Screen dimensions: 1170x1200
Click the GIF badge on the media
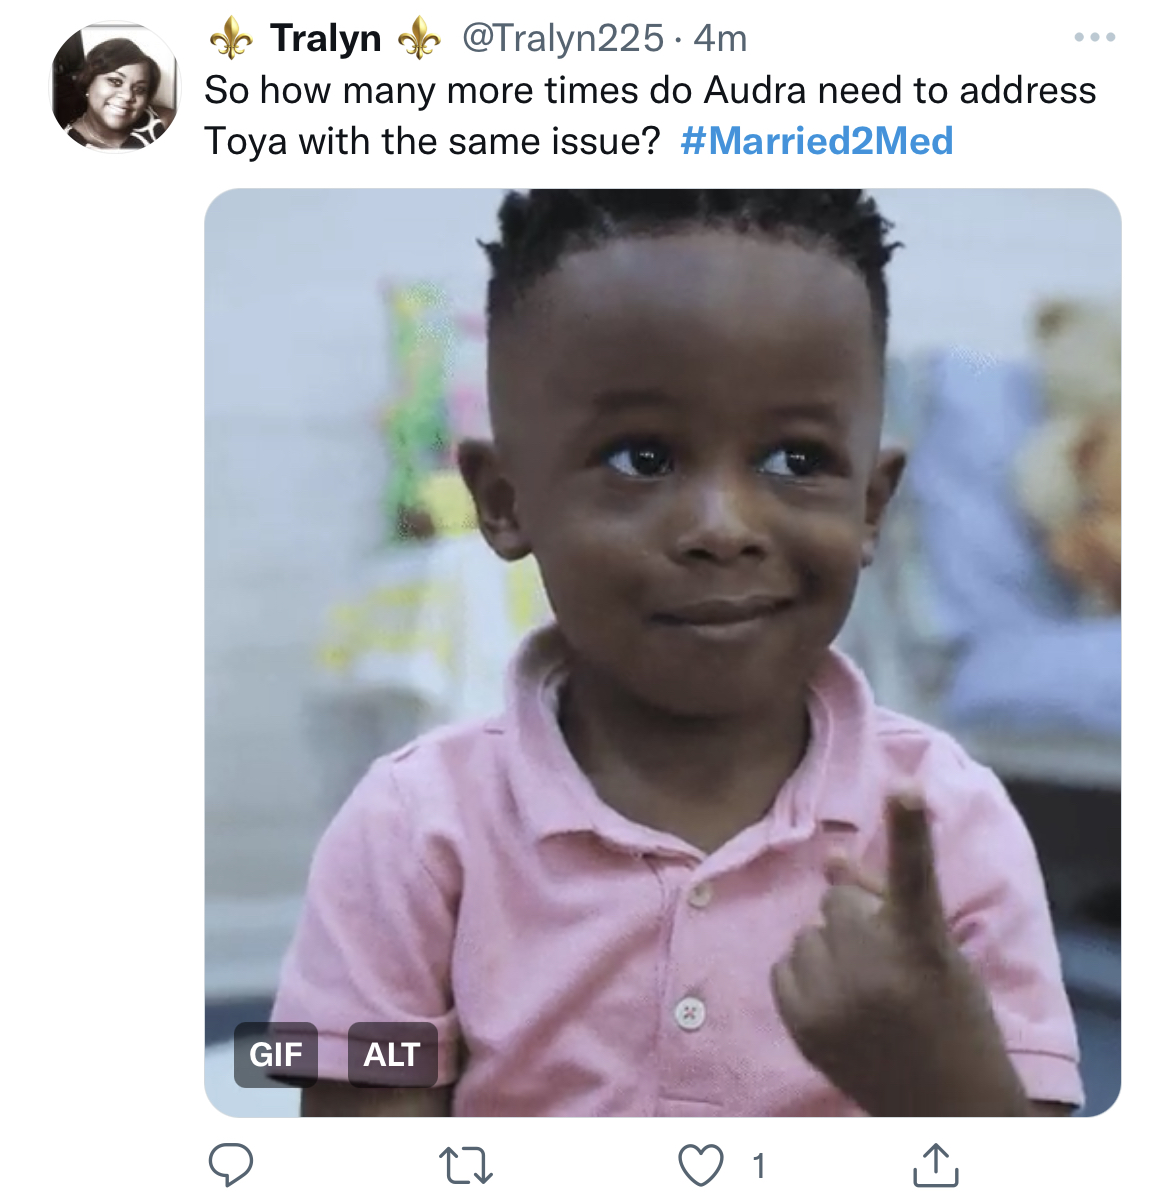(276, 1054)
